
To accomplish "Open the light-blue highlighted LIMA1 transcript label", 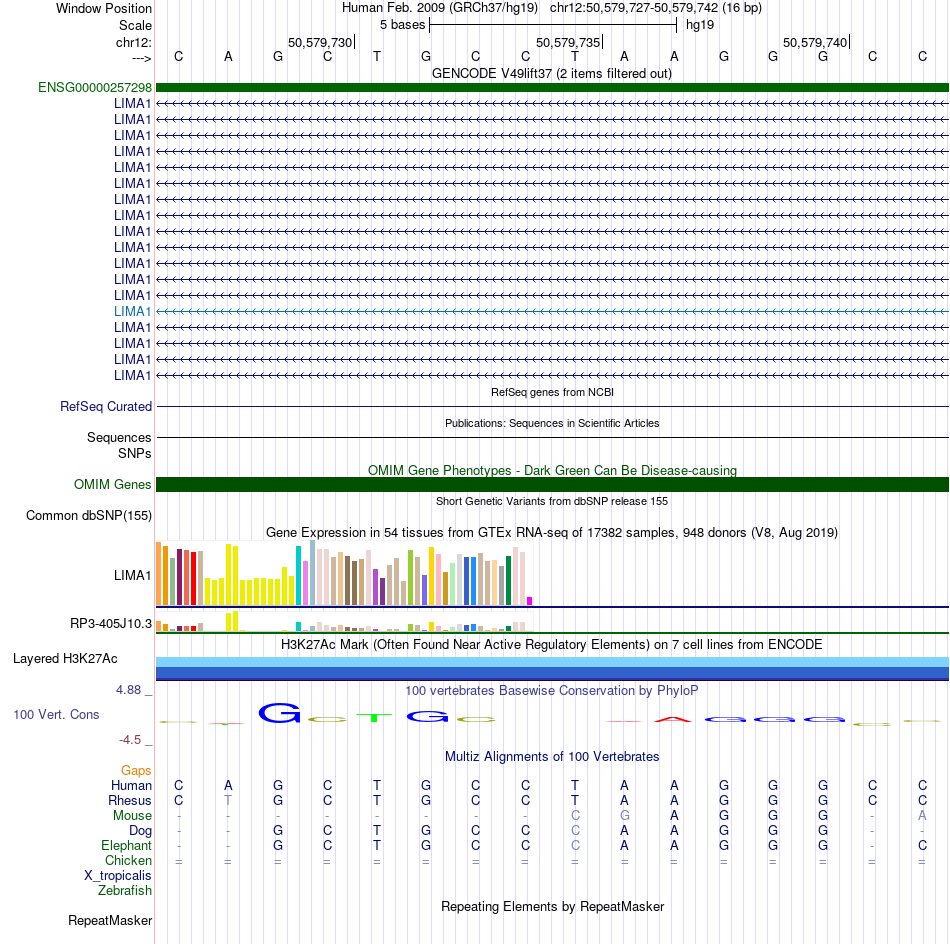I will [132, 311].
